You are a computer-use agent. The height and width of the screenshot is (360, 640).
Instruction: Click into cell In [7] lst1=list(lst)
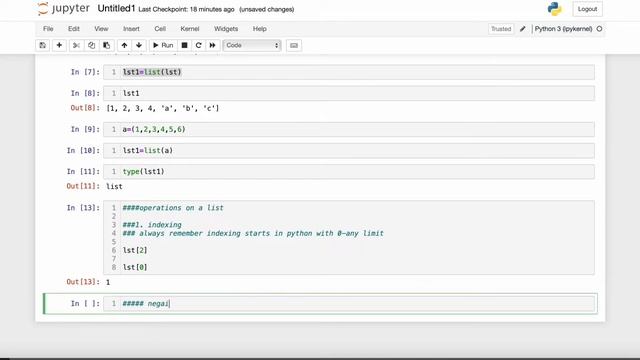pyautogui.click(x=349, y=72)
